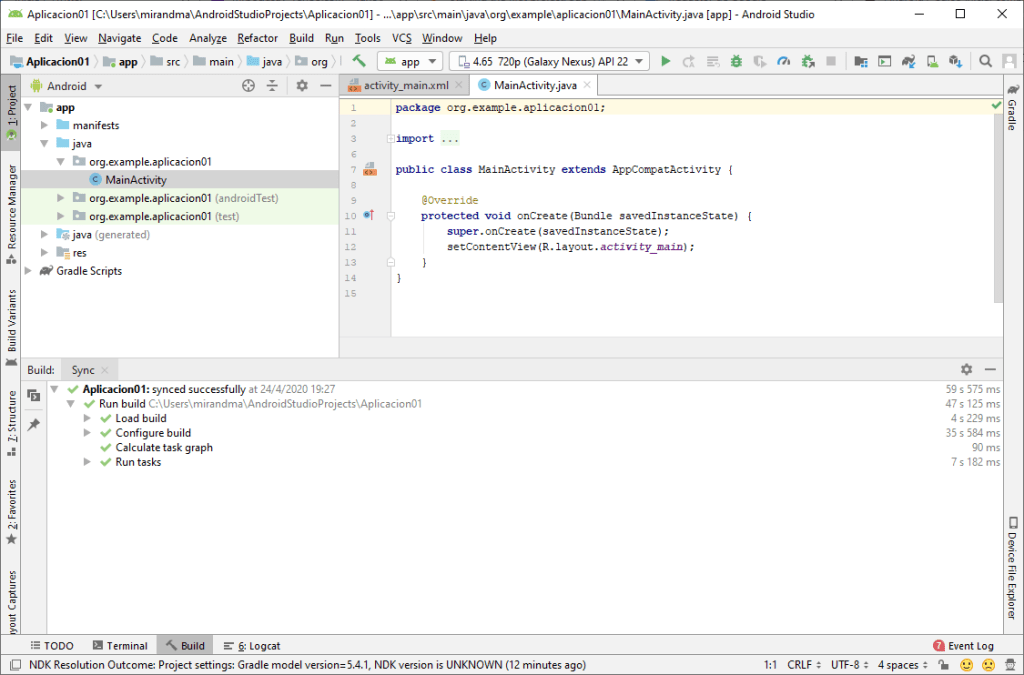Open the Refactor menu
Viewport: 1024px width, 675px height.
(258, 38)
